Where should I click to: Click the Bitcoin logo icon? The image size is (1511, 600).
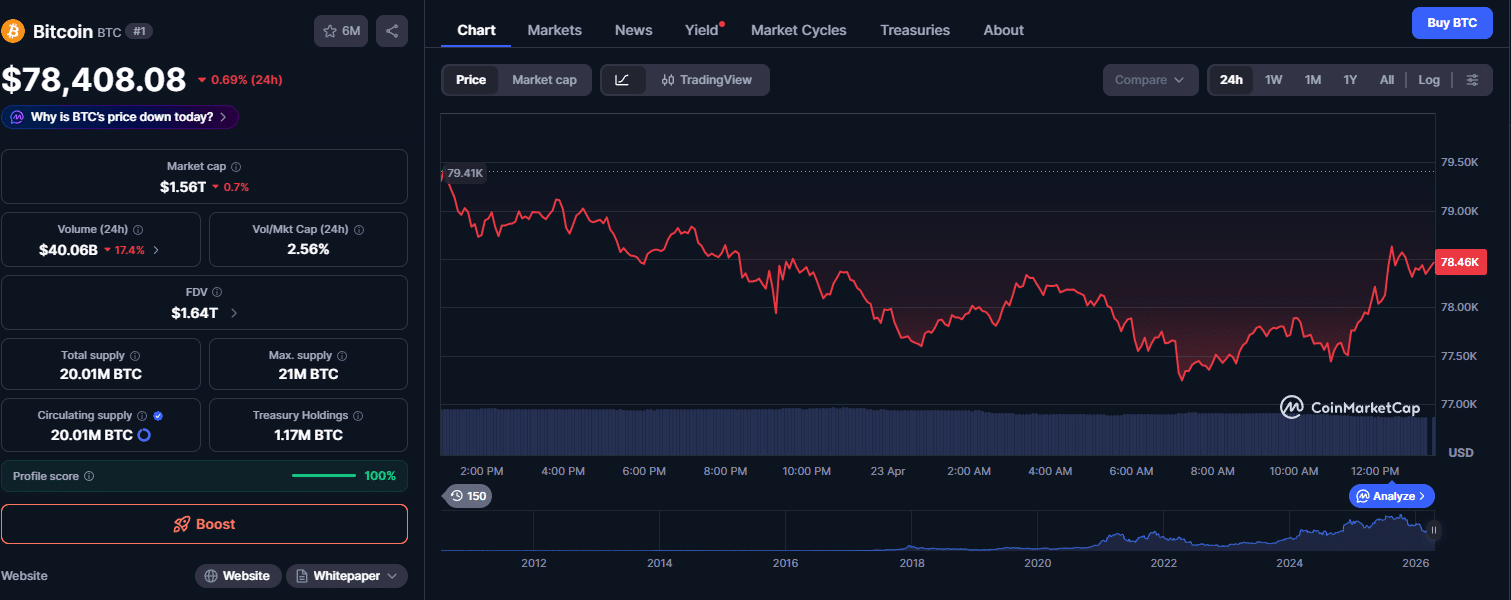(x=14, y=30)
